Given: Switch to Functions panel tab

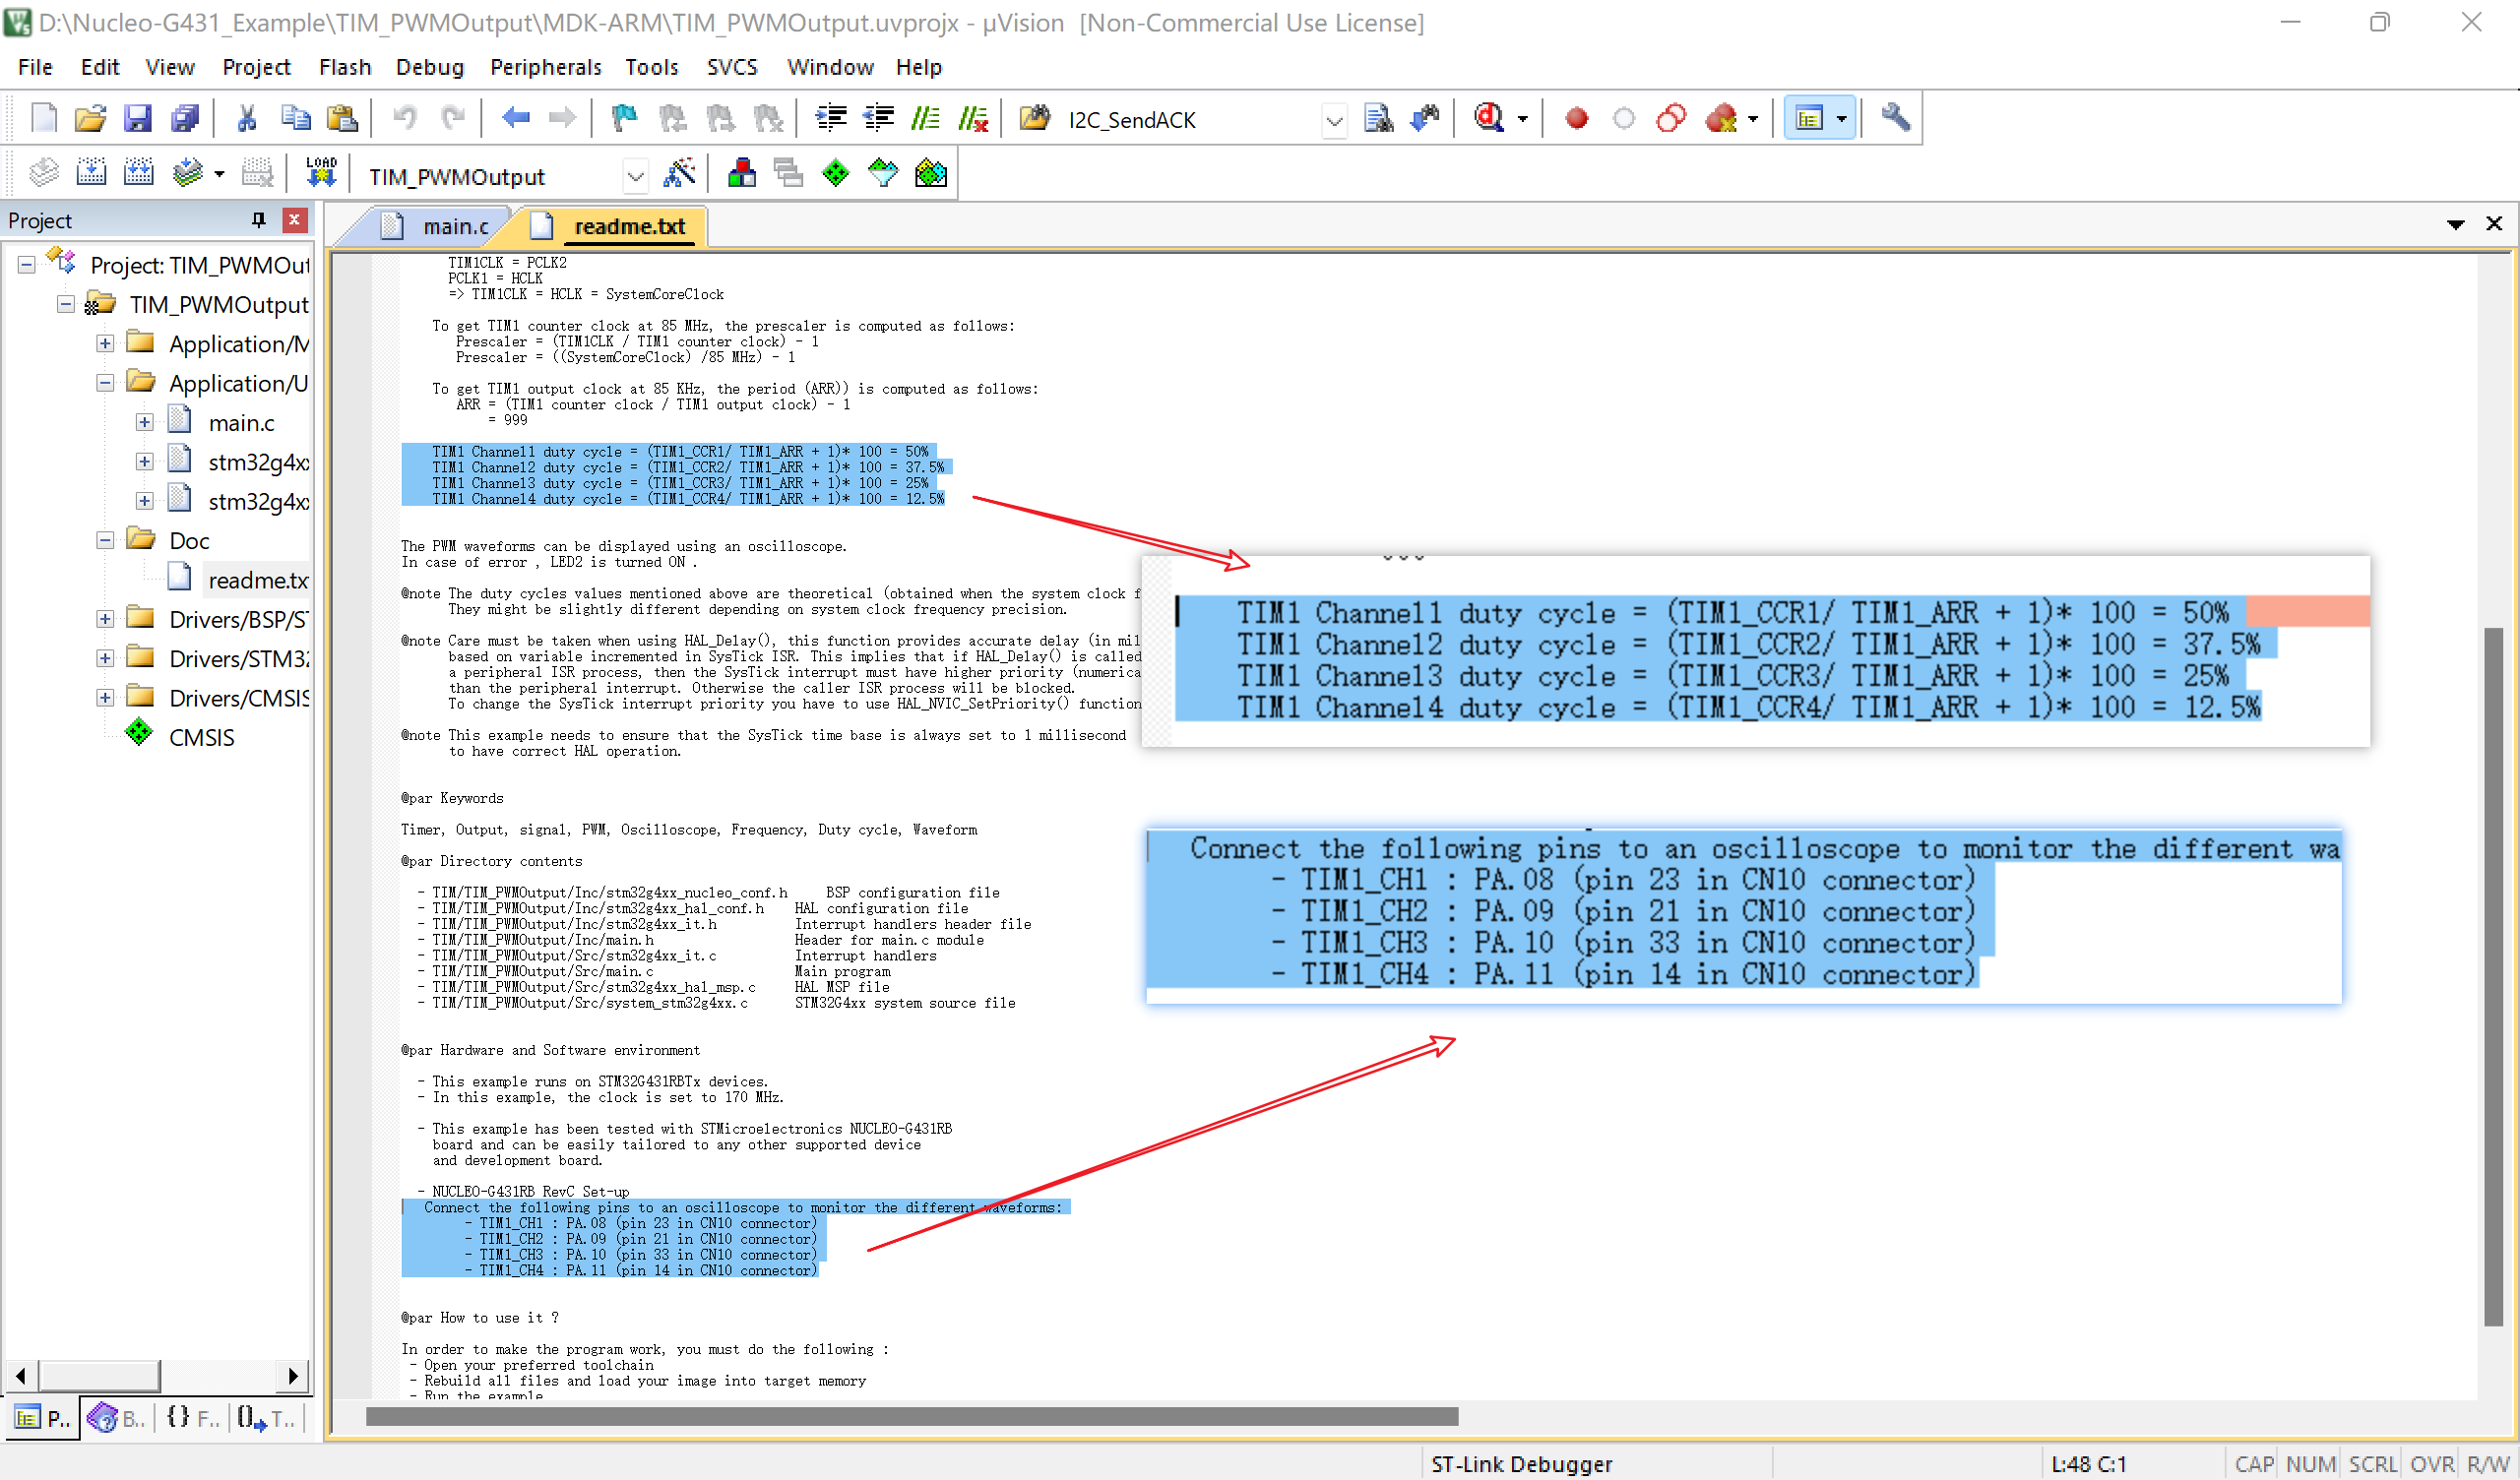Looking at the screenshot, I should tap(192, 1418).
